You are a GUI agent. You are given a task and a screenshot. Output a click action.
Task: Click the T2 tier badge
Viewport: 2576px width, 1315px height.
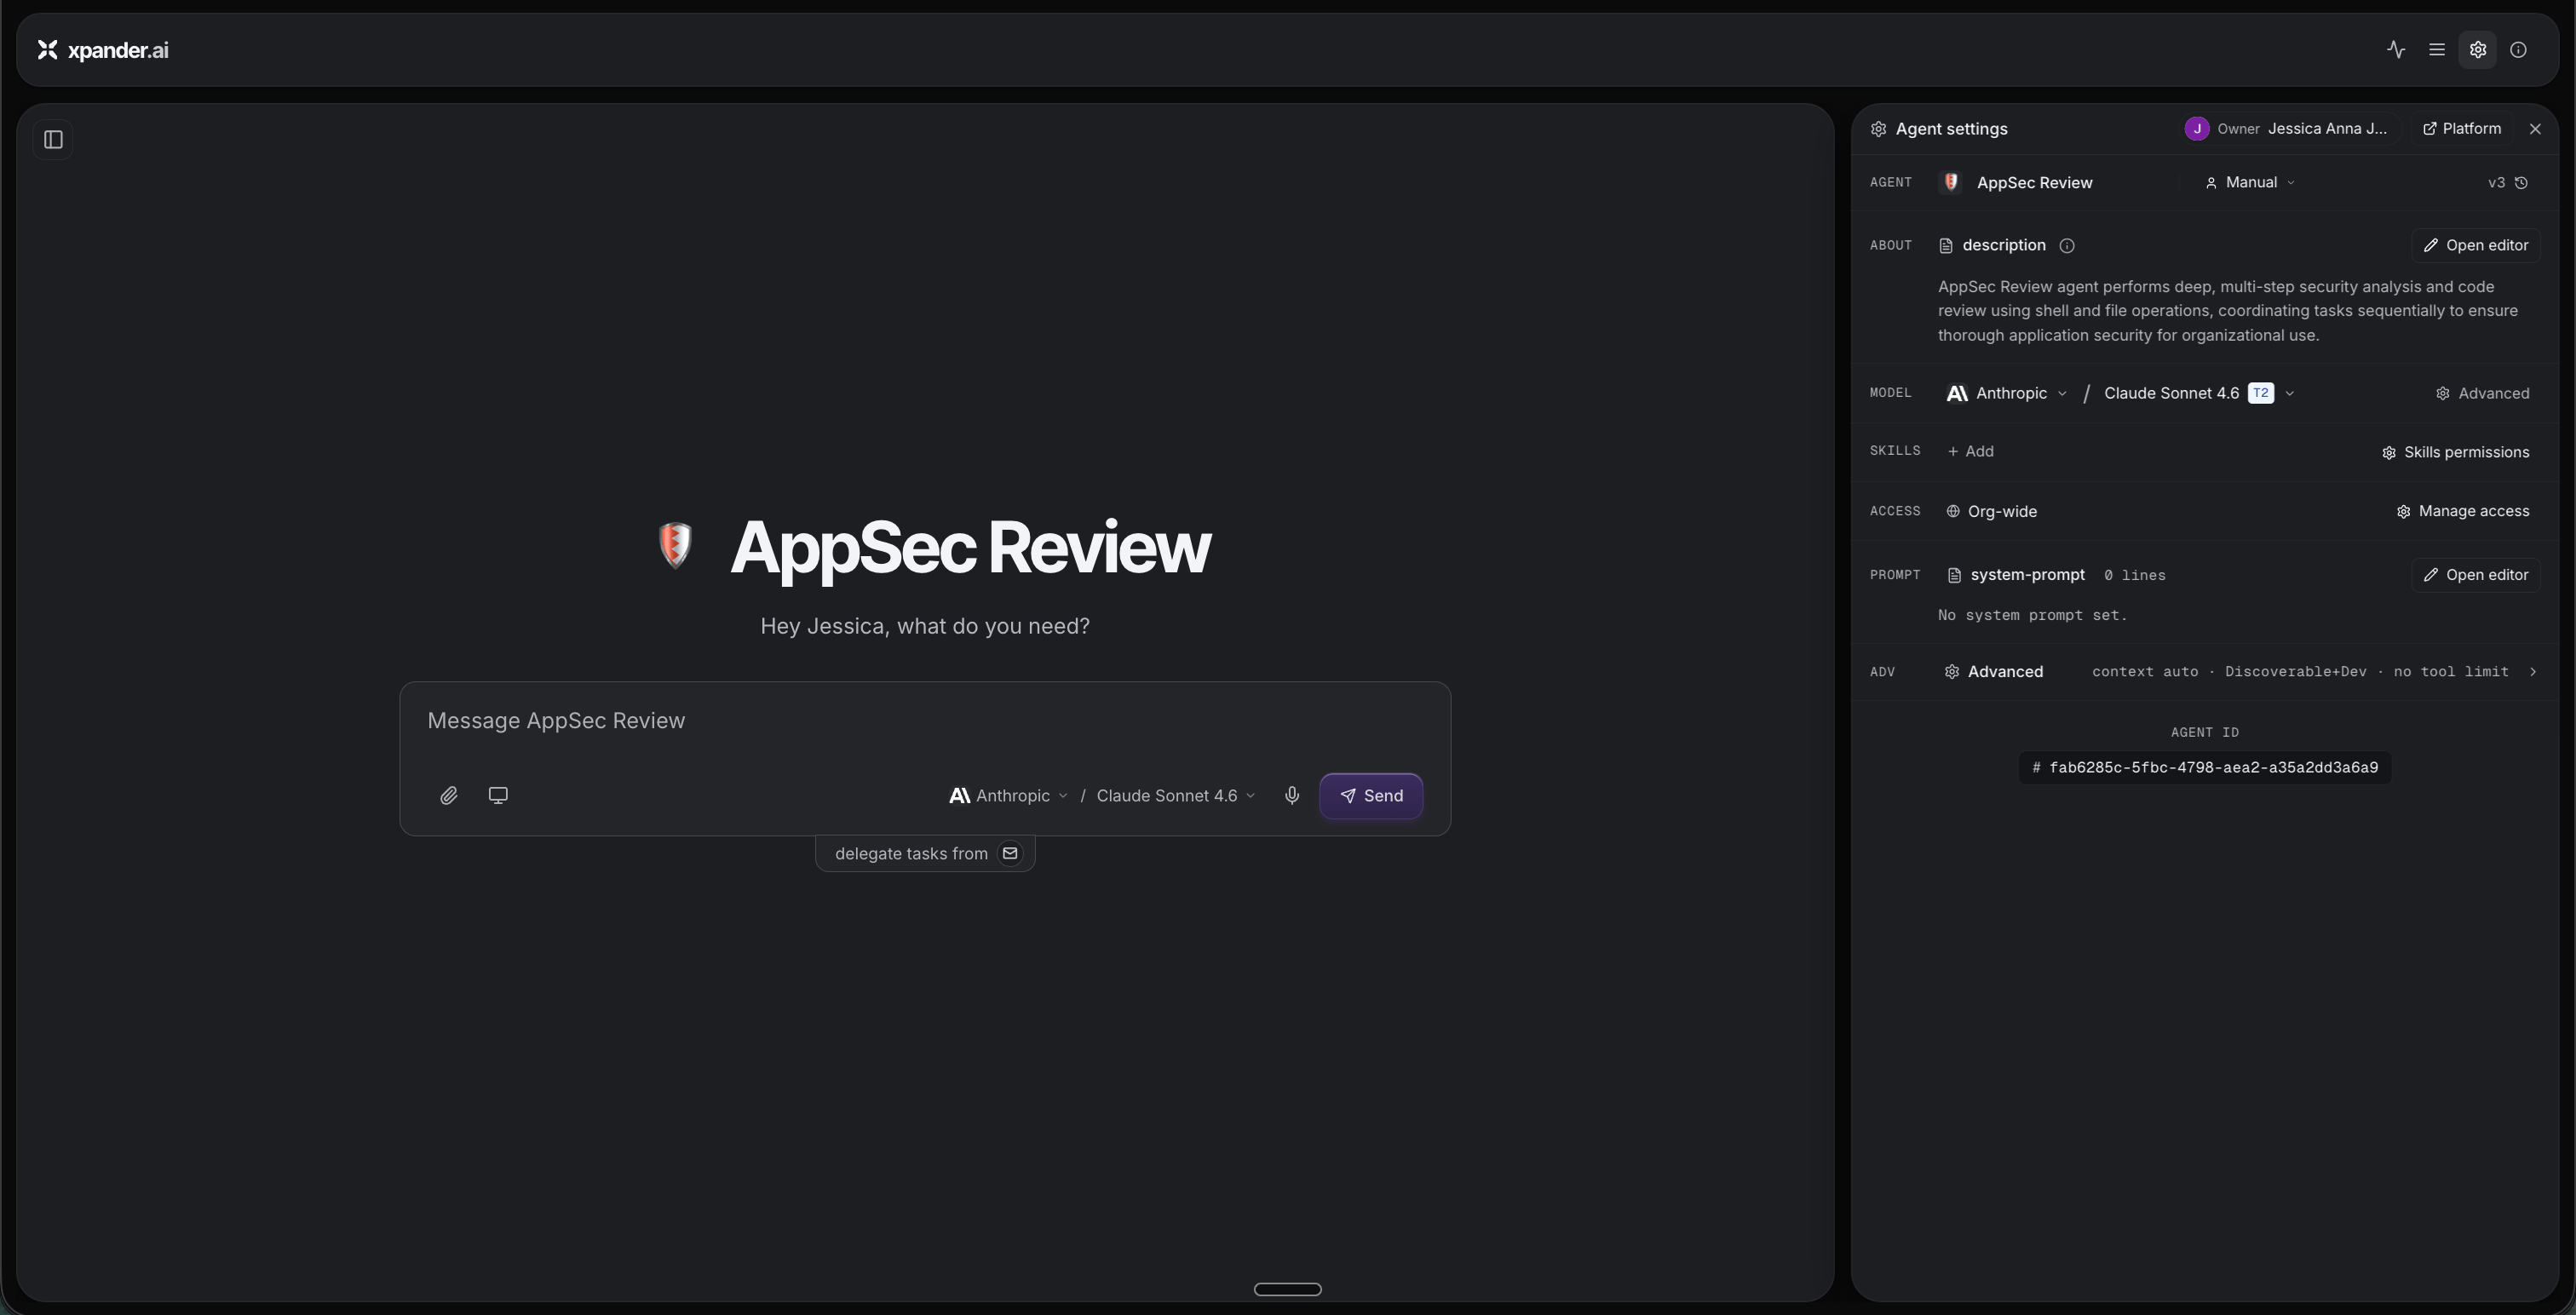(x=2260, y=394)
